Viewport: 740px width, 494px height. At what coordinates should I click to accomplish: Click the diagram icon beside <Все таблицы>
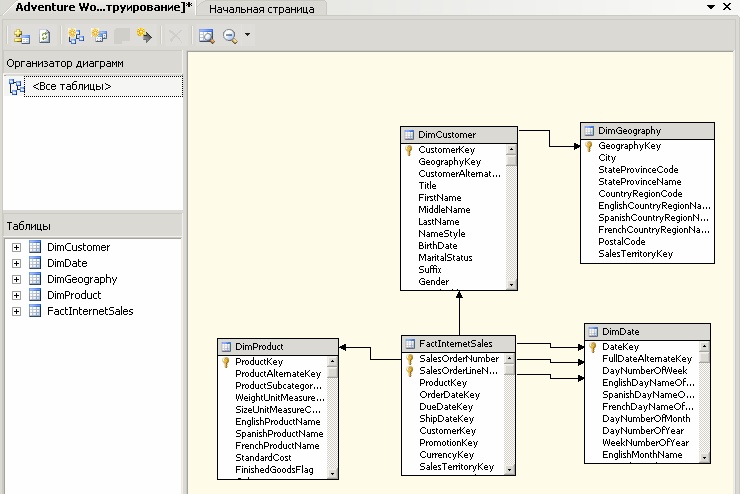click(x=17, y=87)
